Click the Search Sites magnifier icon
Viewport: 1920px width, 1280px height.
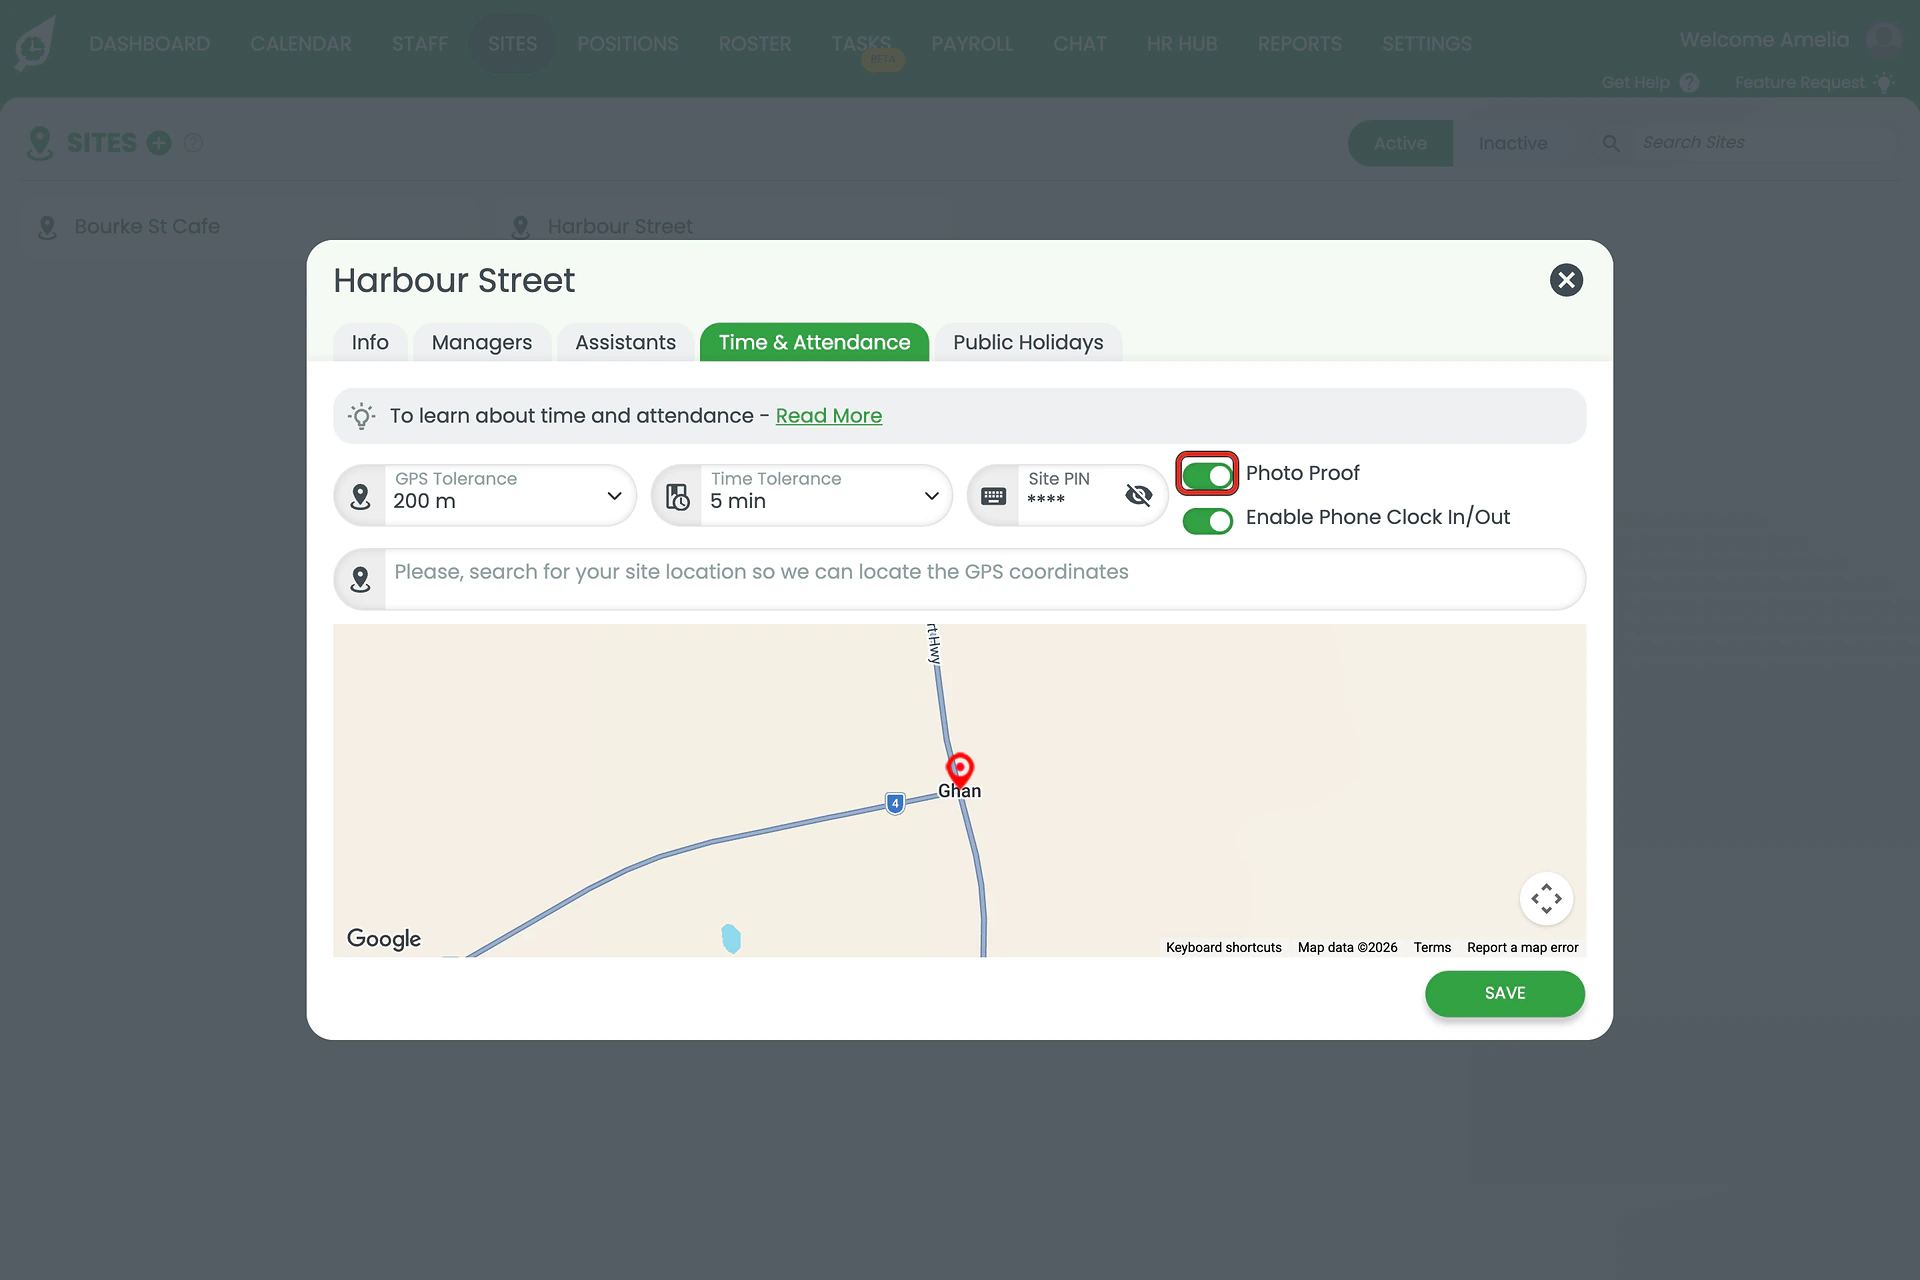pyautogui.click(x=1611, y=143)
